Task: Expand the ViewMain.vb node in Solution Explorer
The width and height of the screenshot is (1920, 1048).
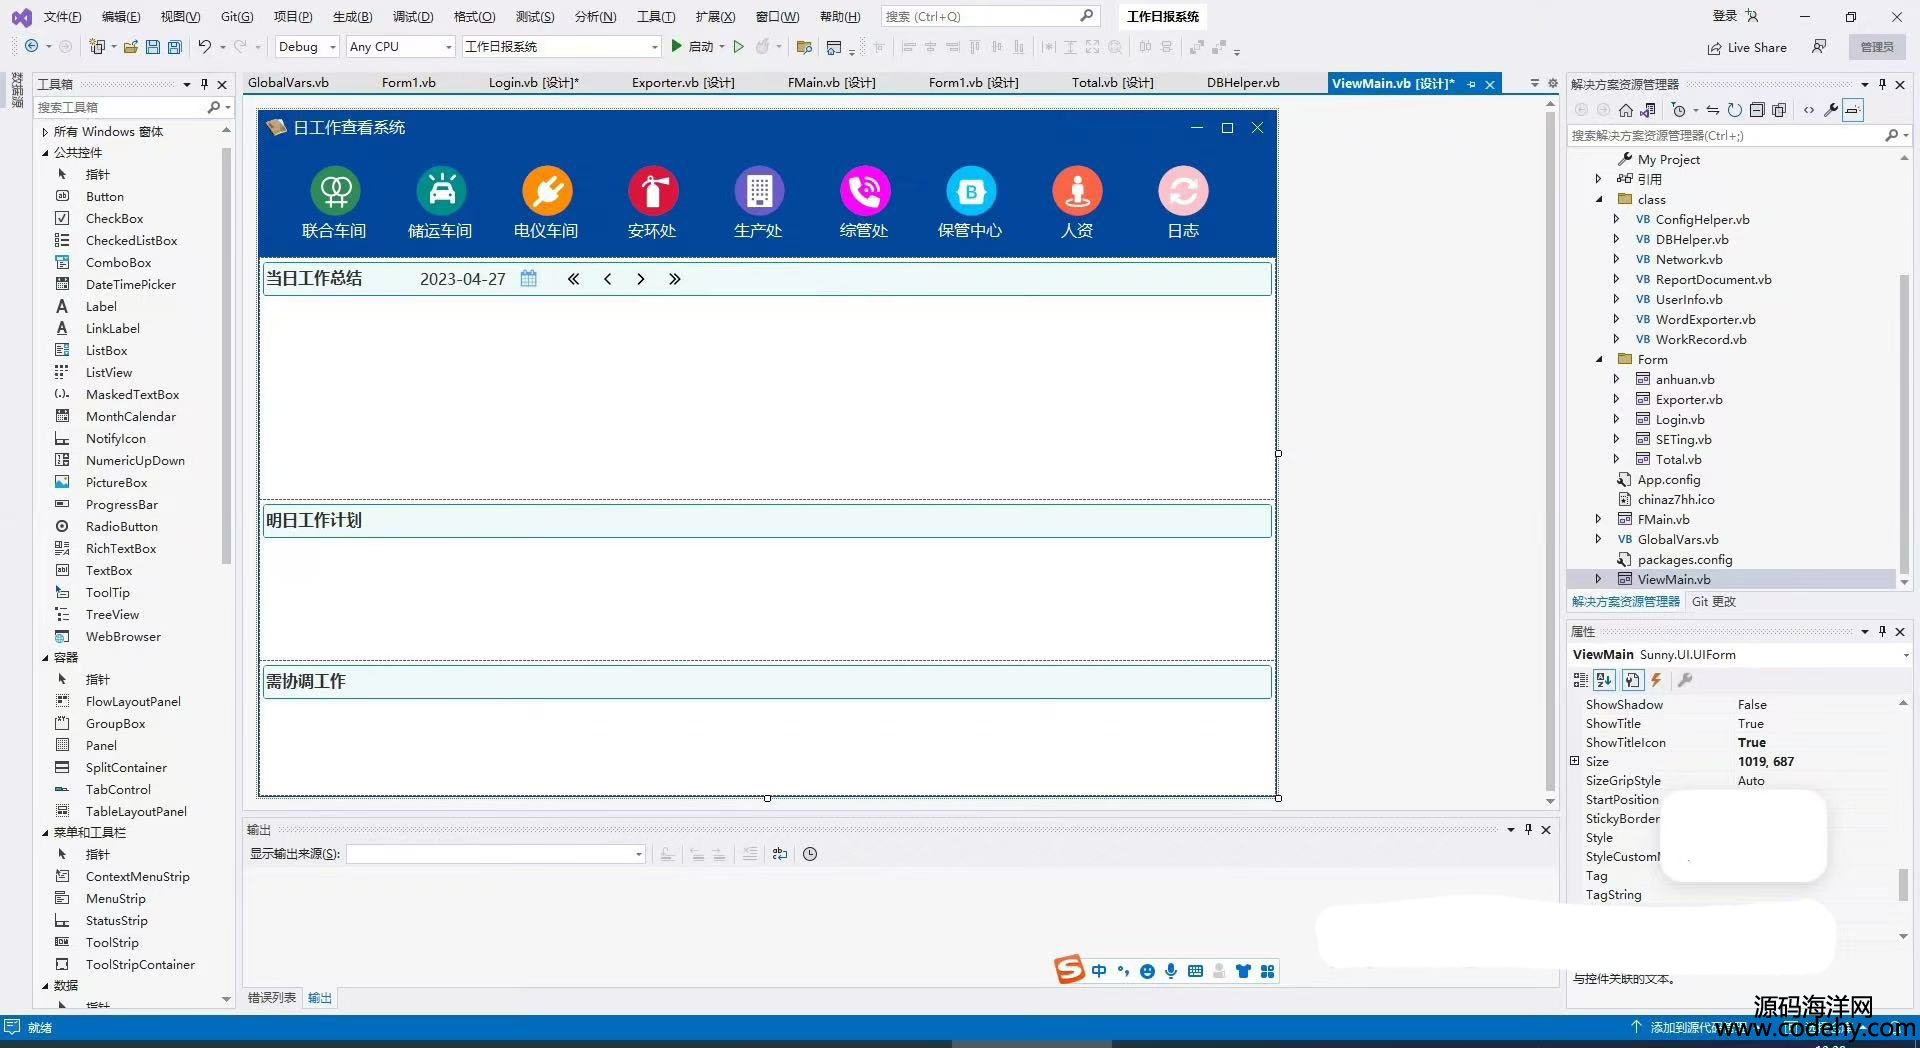Action: 1599,579
